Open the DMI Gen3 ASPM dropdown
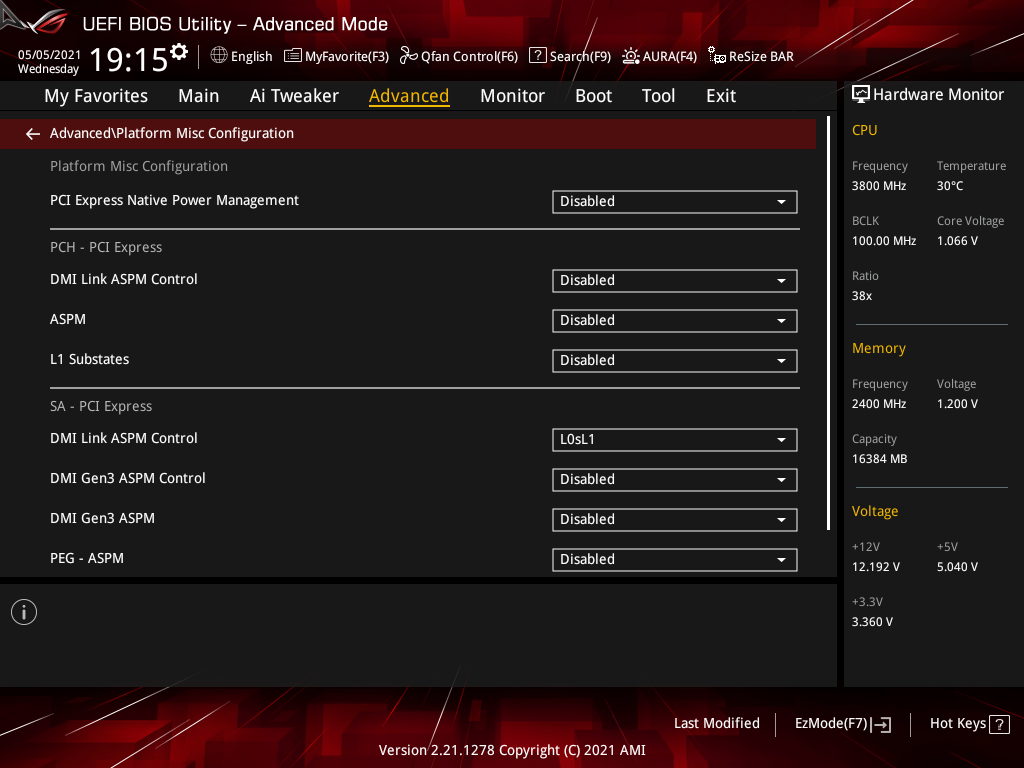Viewport: 1024px width, 768px height. point(675,520)
